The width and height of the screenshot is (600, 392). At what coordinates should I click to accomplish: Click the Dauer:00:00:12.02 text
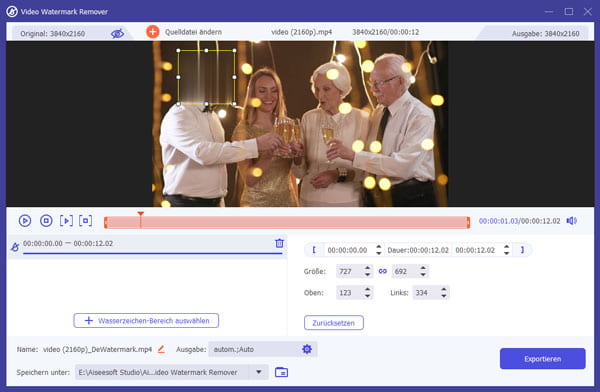[x=418, y=250]
